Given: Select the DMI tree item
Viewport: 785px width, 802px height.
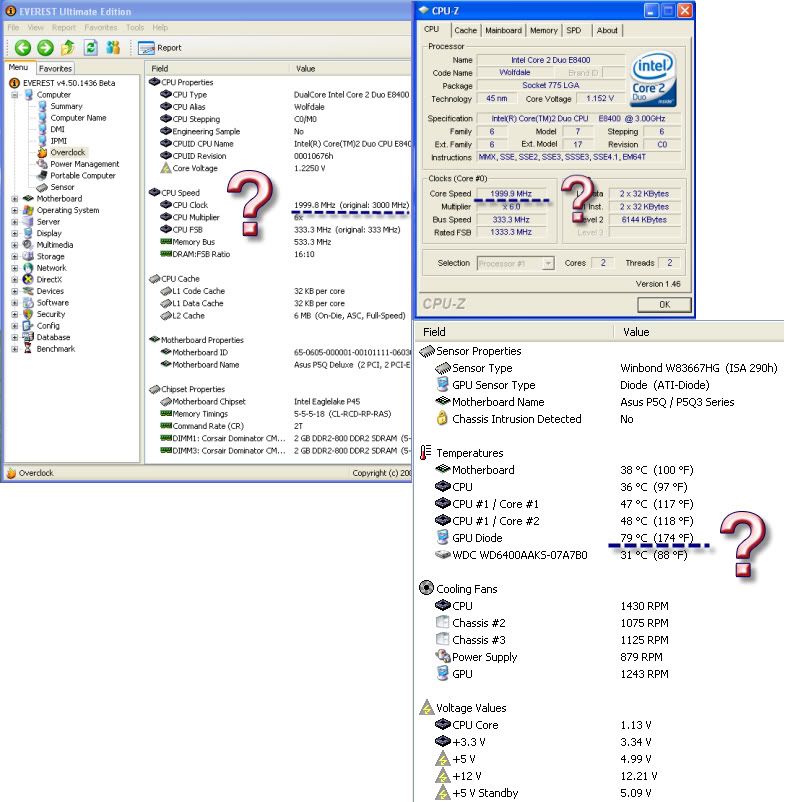Looking at the screenshot, I should (57, 129).
